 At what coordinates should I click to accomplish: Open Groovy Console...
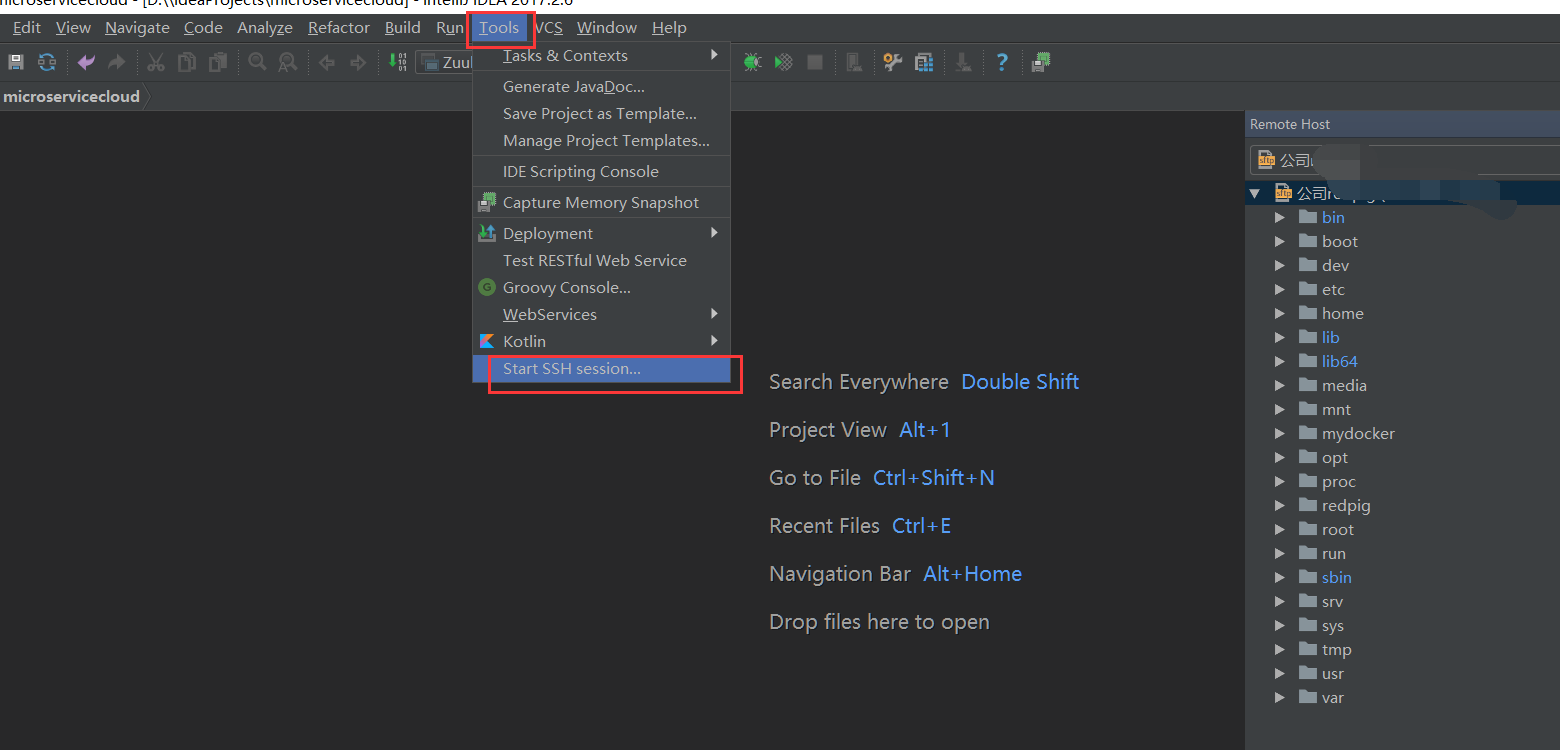[601, 288]
